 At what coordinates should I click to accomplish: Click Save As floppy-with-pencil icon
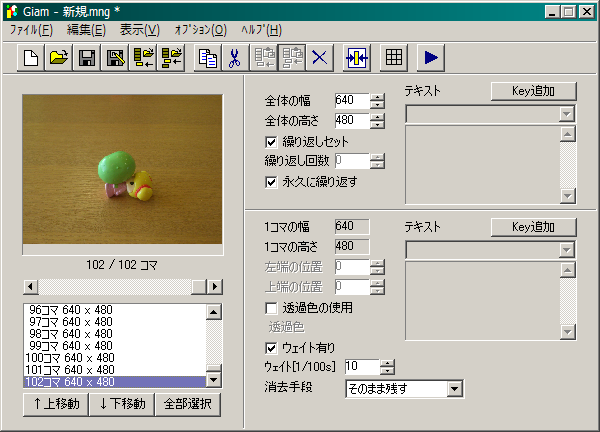115,58
